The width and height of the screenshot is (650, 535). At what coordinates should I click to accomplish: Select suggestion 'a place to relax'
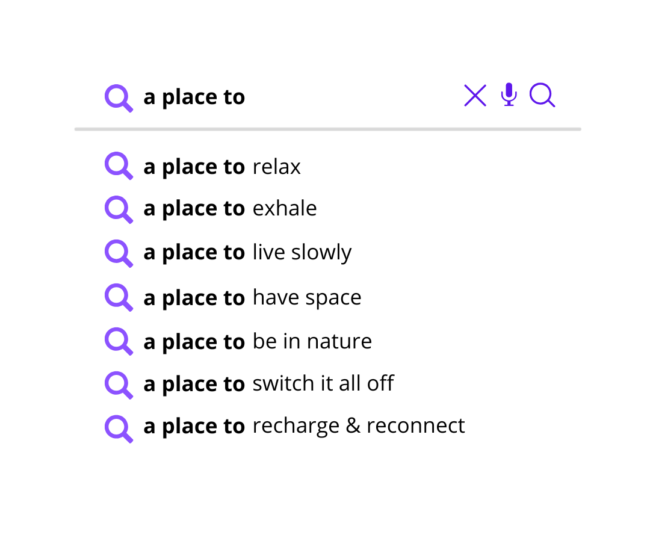[x=222, y=167]
